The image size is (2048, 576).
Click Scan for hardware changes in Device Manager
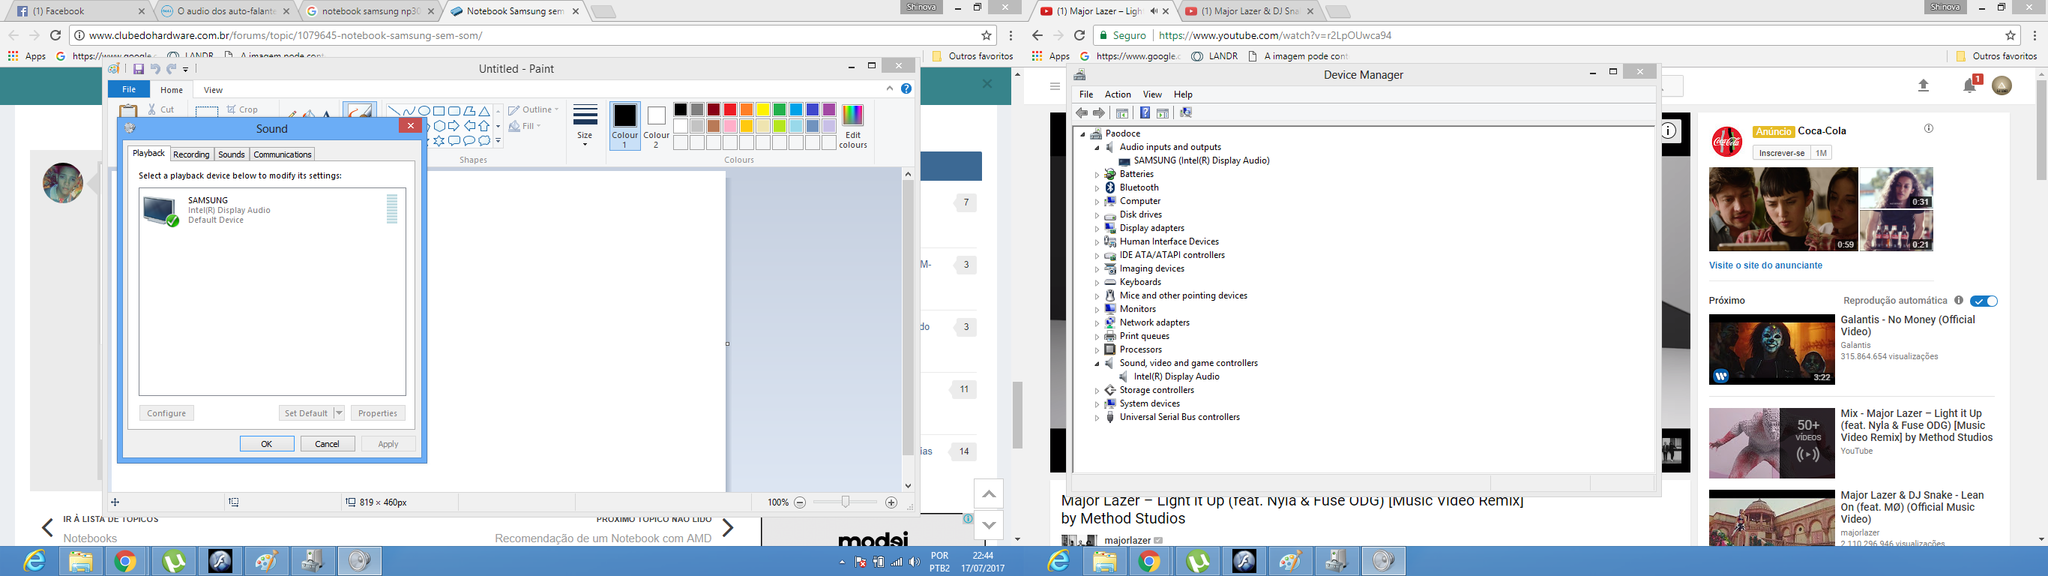(1186, 113)
